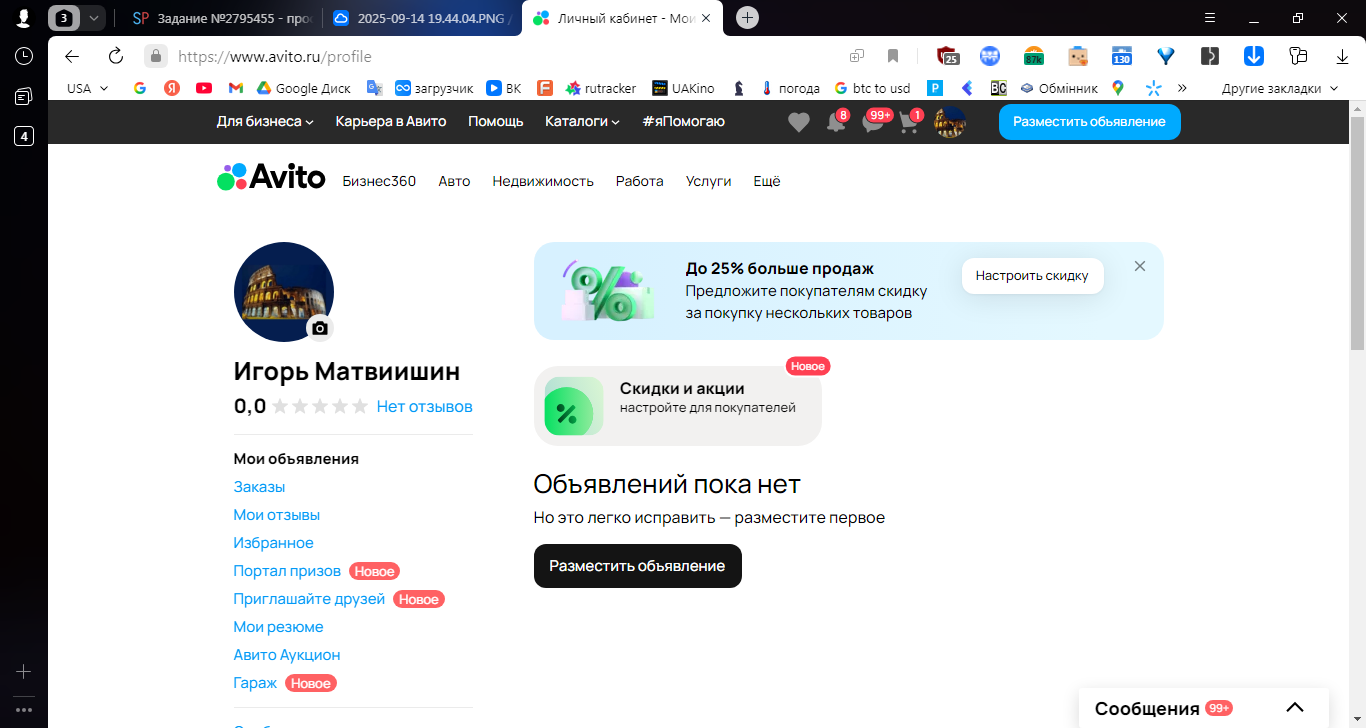Open the YouTube bookmark

pos(204,88)
